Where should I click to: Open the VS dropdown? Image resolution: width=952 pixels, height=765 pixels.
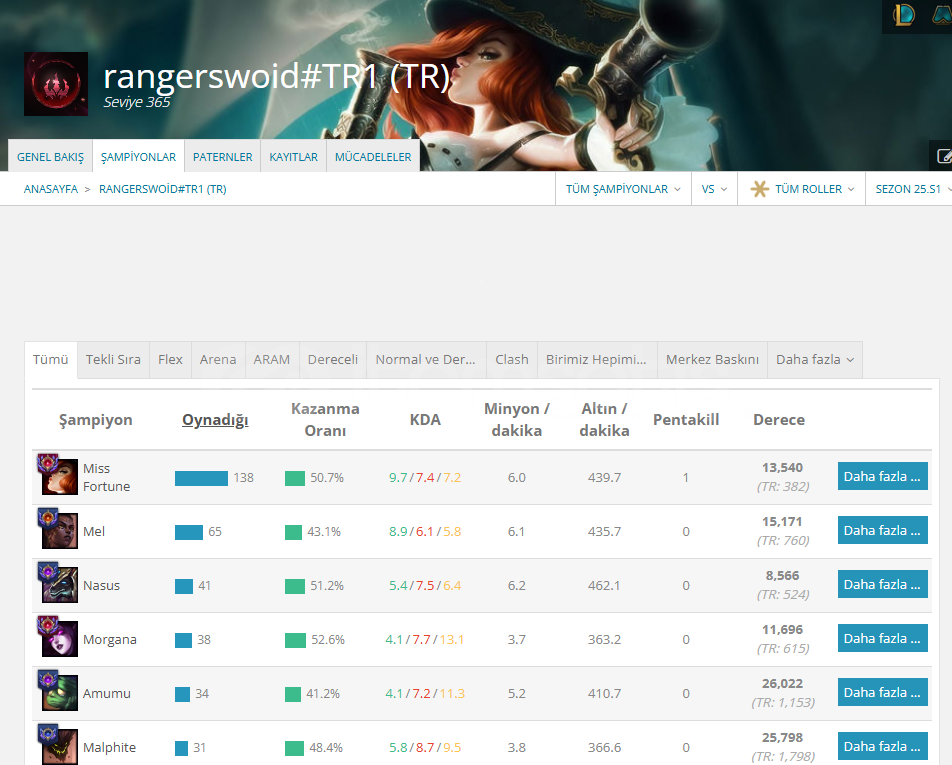pyautogui.click(x=715, y=189)
